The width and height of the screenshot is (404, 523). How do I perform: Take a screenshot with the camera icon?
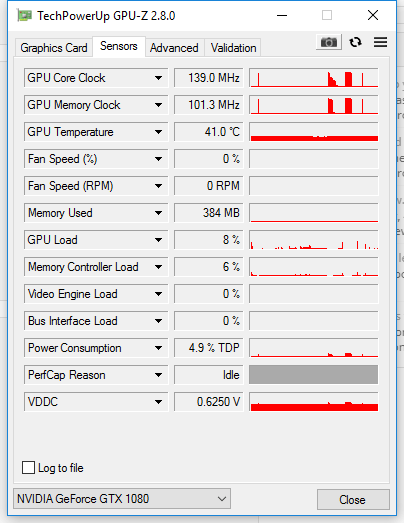329,42
